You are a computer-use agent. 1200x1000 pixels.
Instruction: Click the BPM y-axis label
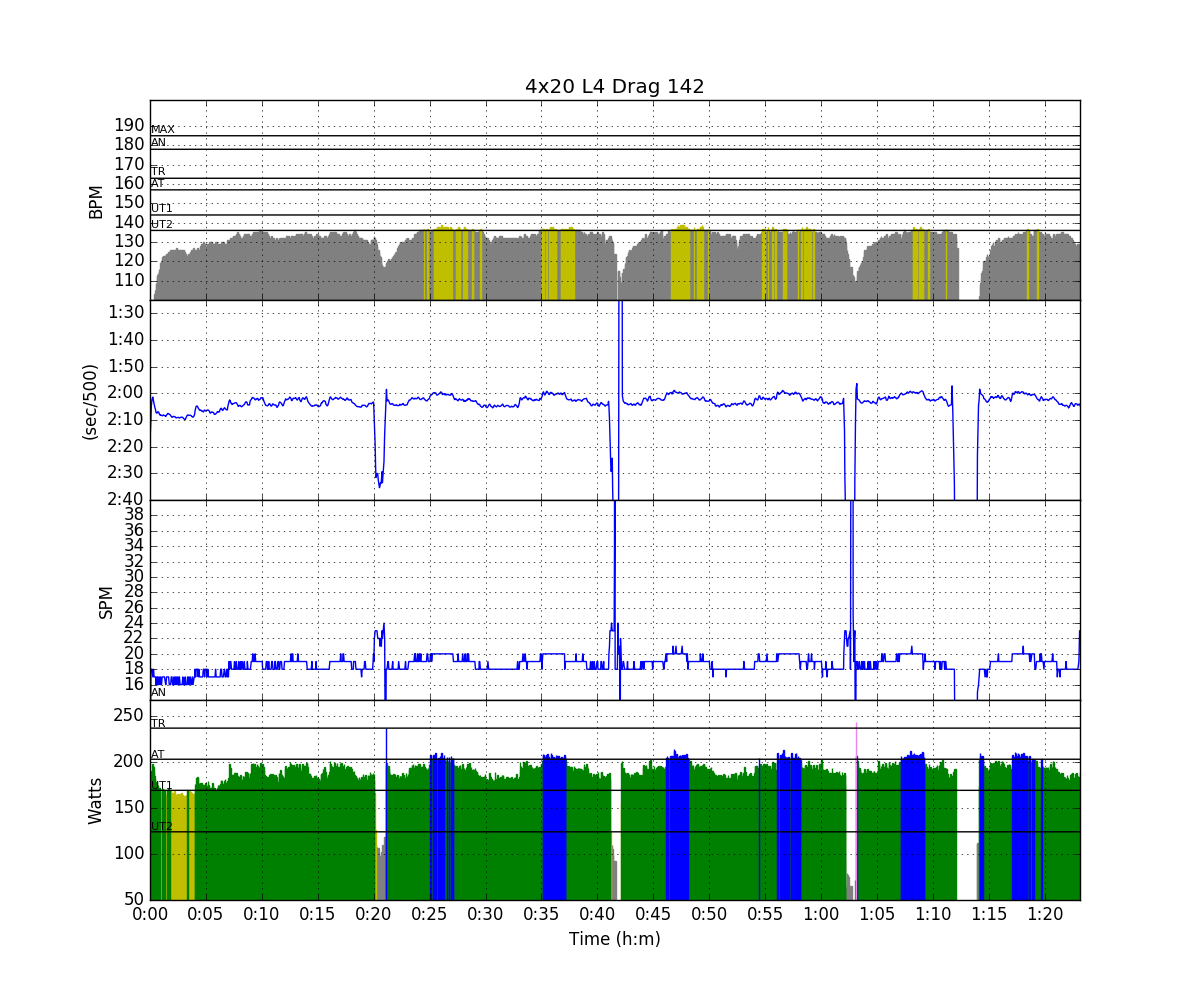tap(96, 200)
